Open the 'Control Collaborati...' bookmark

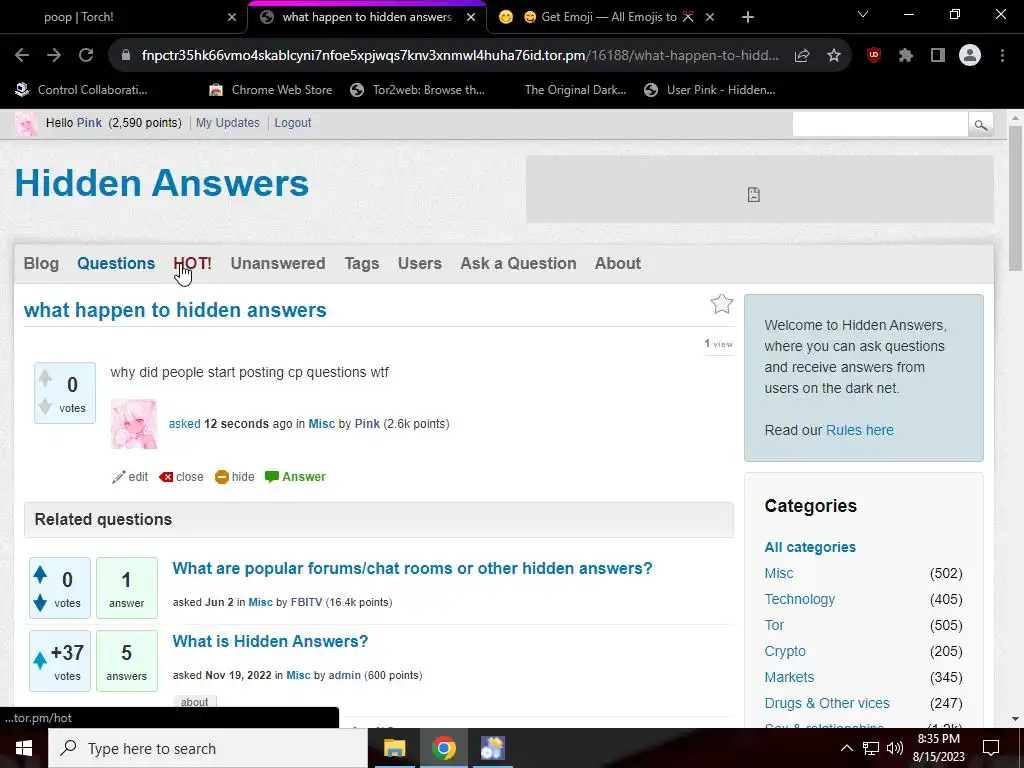[82, 90]
